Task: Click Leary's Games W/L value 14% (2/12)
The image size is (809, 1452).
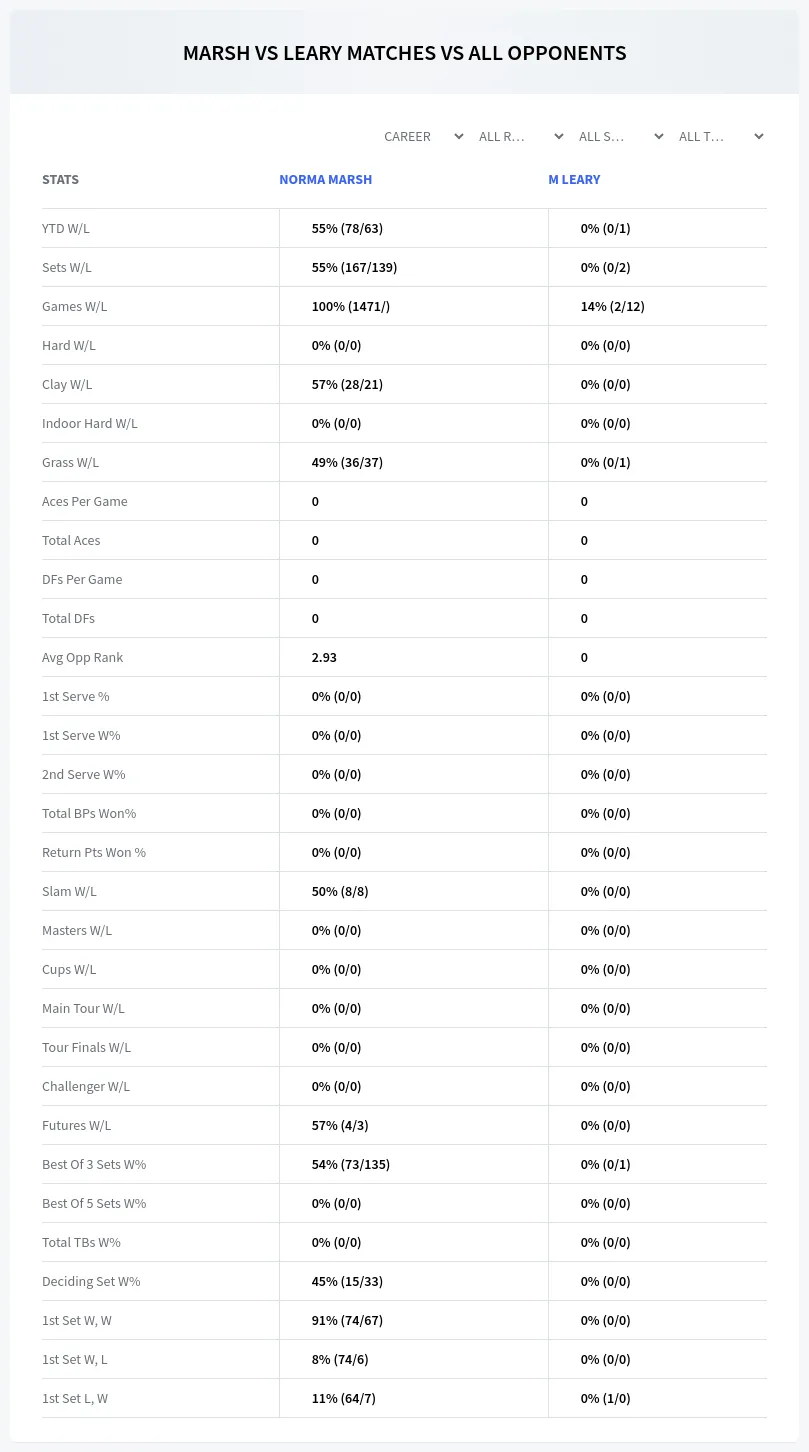Action: [613, 306]
